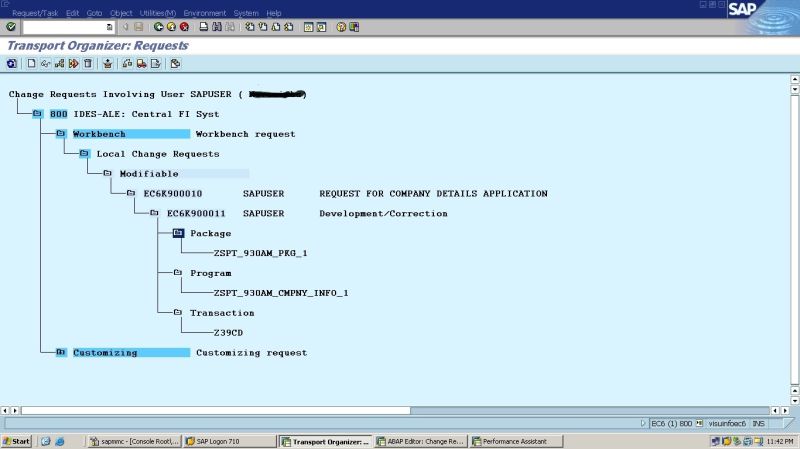800x449 pixels.
Task: Click the Windows Start button
Action: pos(16,441)
